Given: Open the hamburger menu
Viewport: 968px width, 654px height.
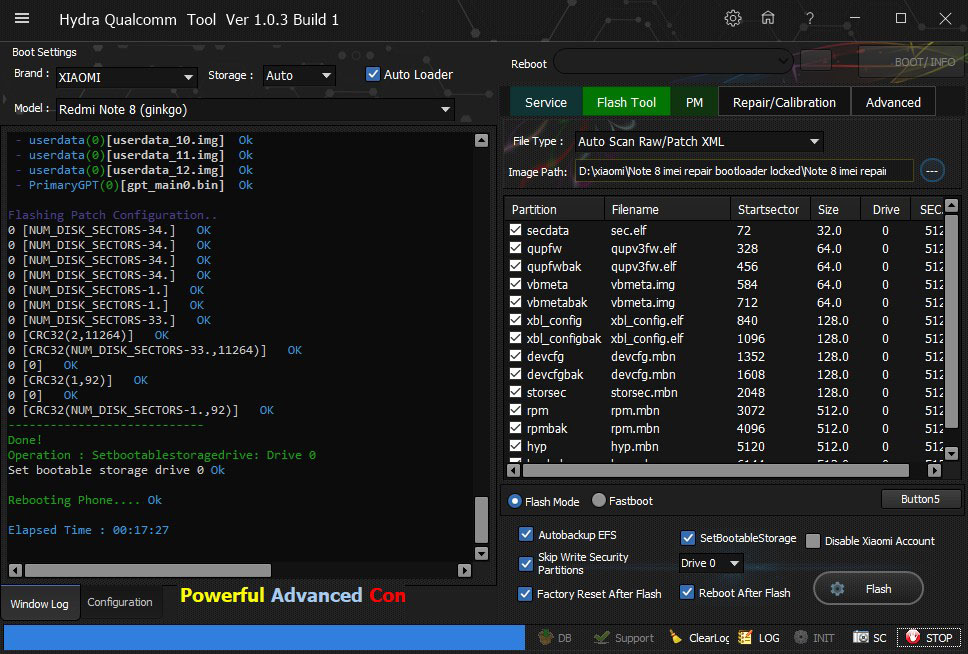Looking at the screenshot, I should point(22,19).
